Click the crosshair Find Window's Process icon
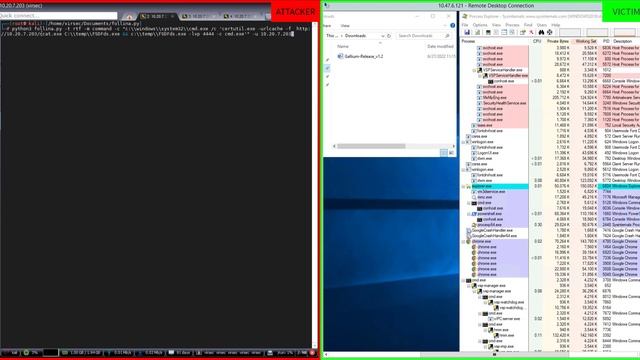This screenshot has height=360, width=640. pos(550,32)
